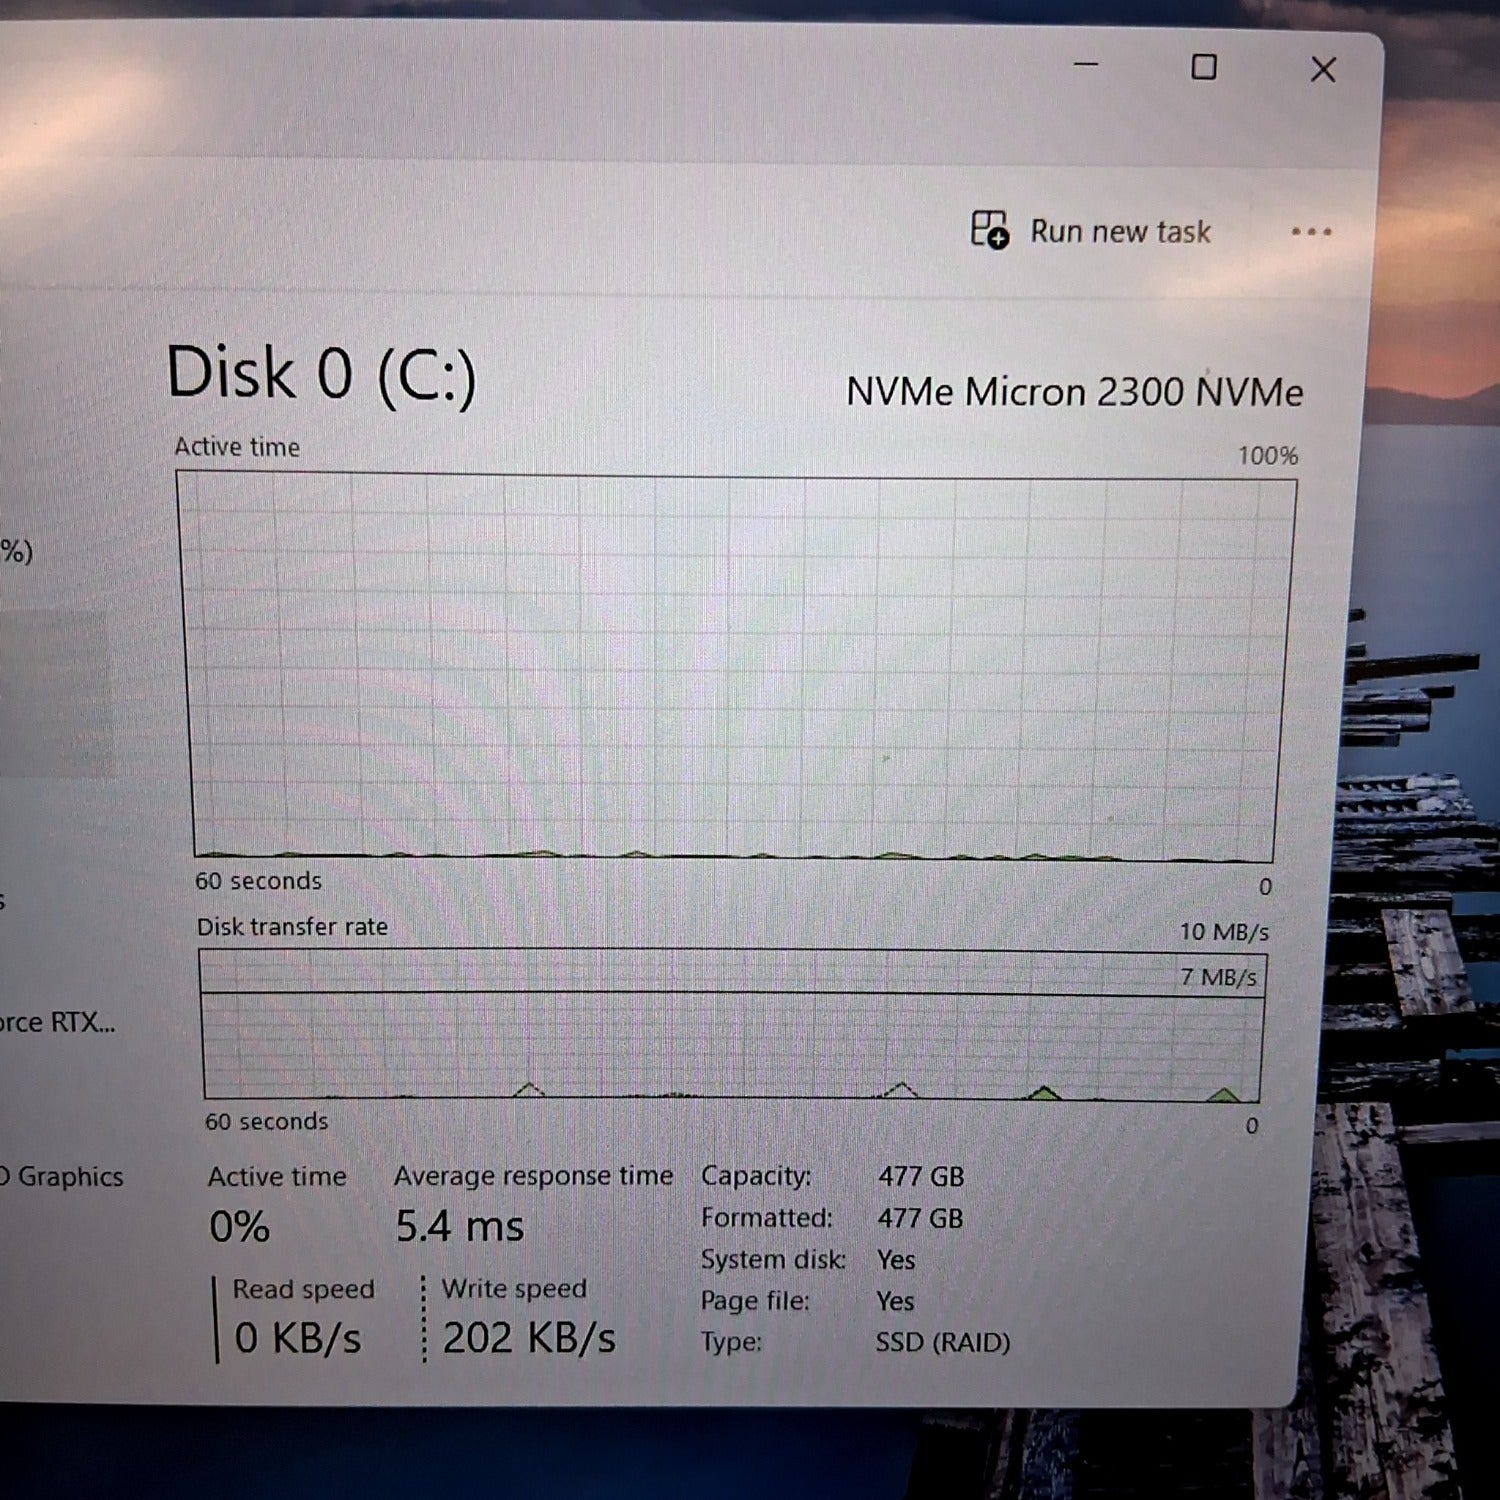This screenshot has height=1500, width=1500.
Task: Select the integrated Graphics entry in sidebar
Action: pyautogui.click(x=60, y=1177)
